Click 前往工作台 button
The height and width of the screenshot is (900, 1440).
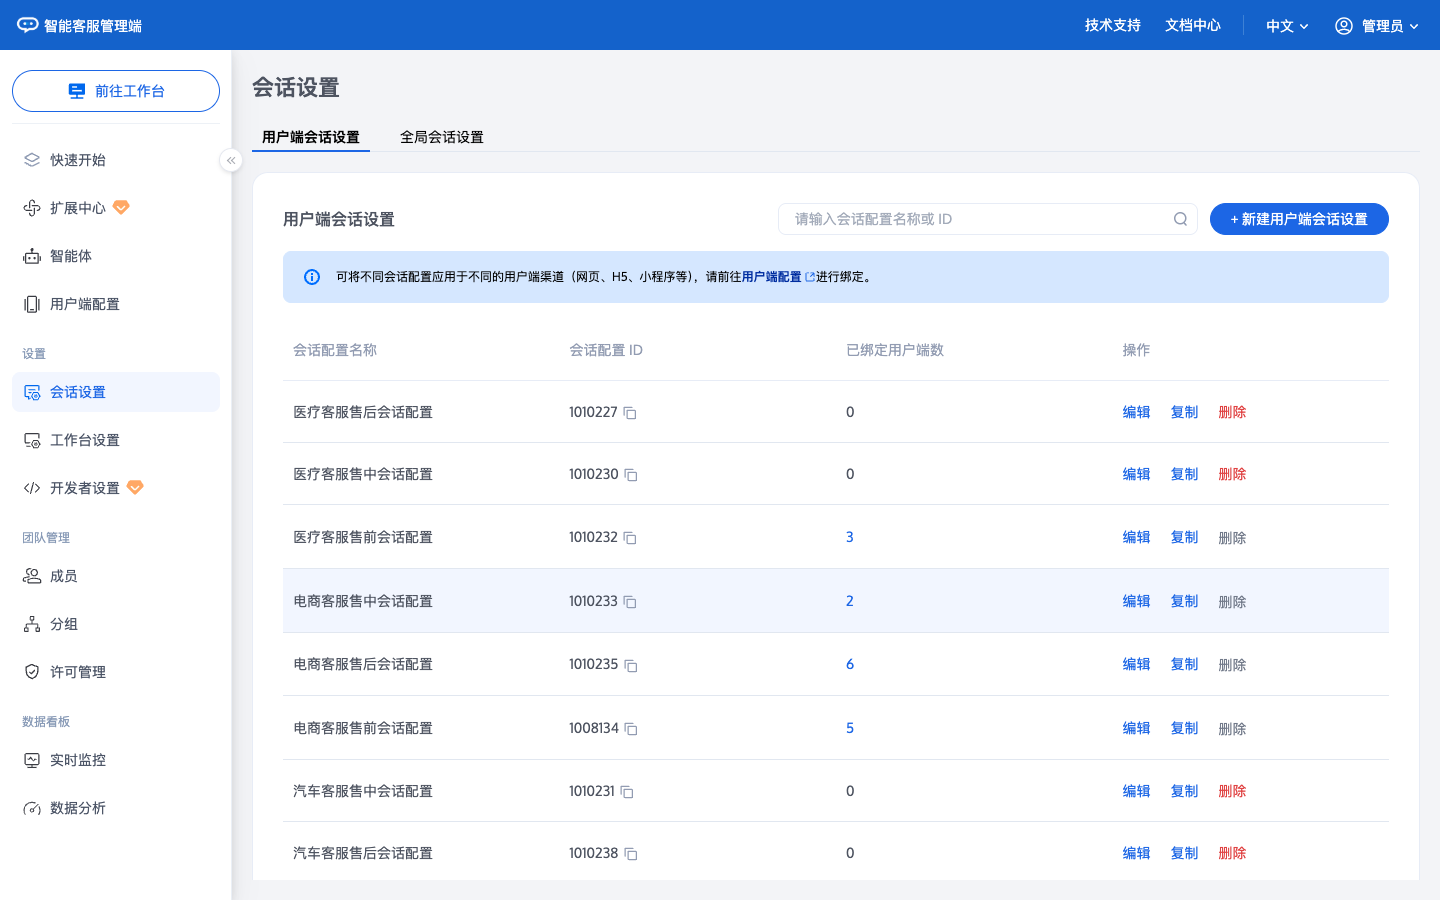tap(116, 91)
